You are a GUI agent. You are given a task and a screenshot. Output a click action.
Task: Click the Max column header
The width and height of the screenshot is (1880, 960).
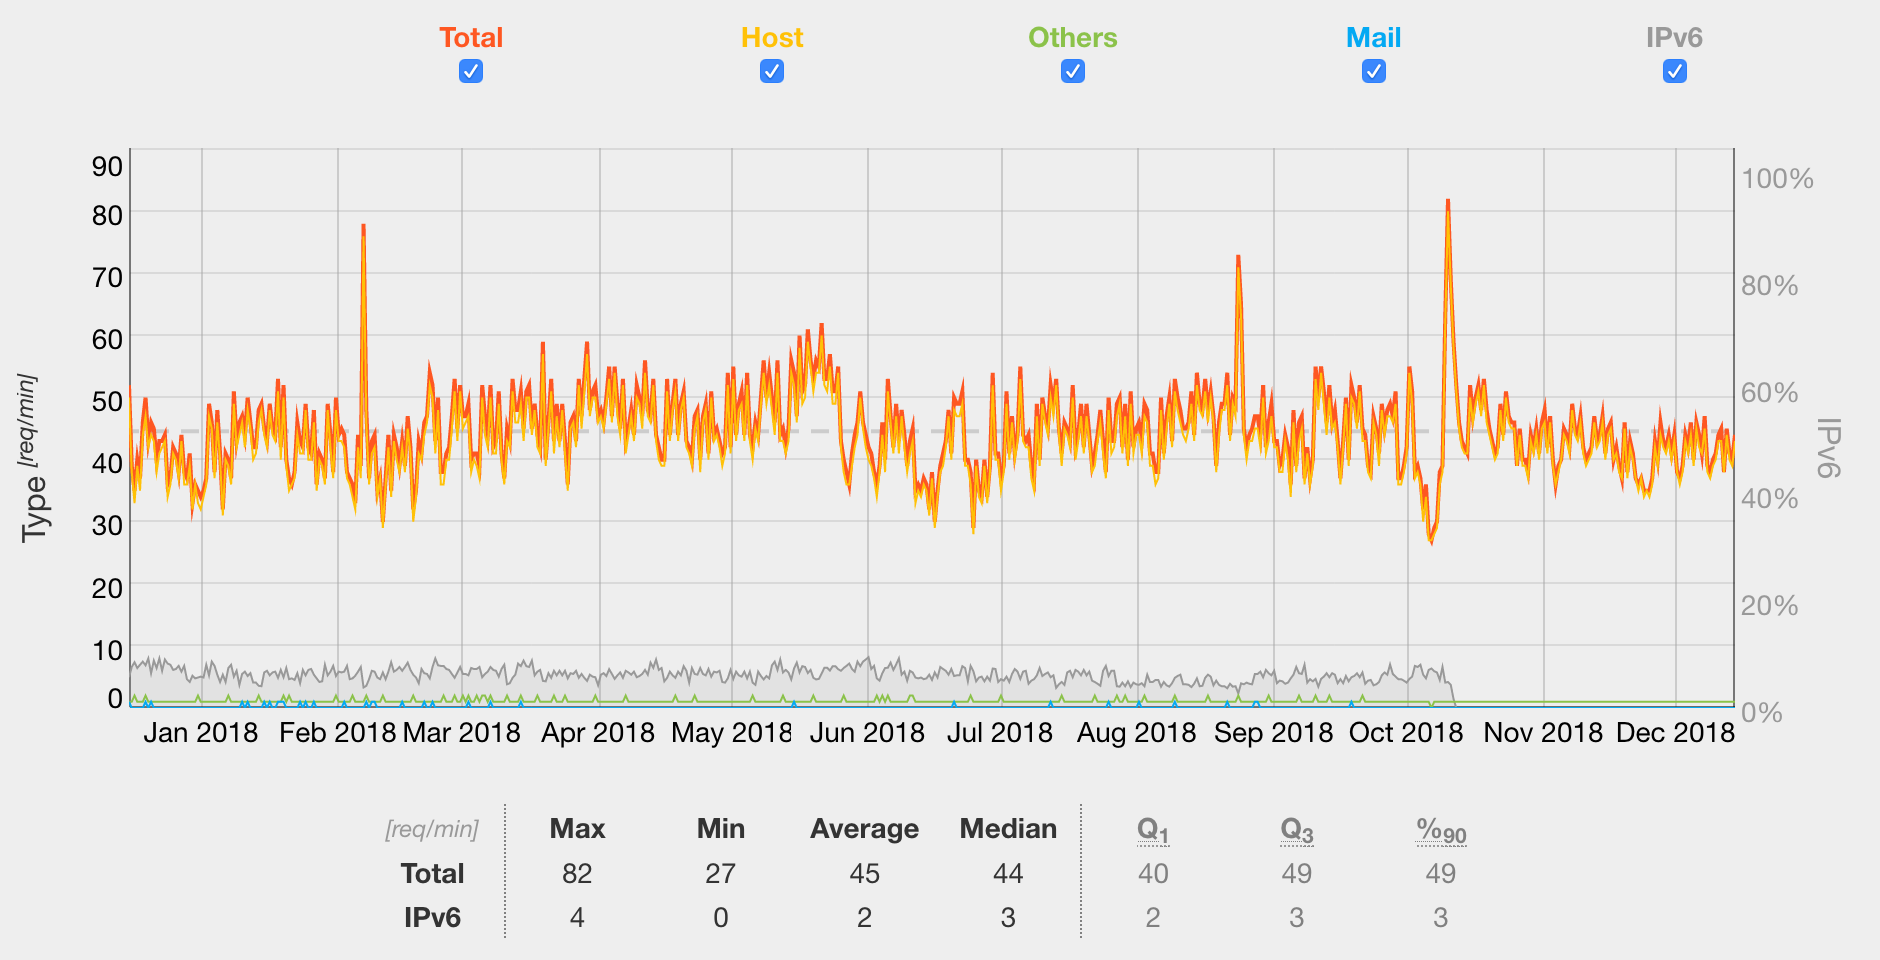point(577,829)
